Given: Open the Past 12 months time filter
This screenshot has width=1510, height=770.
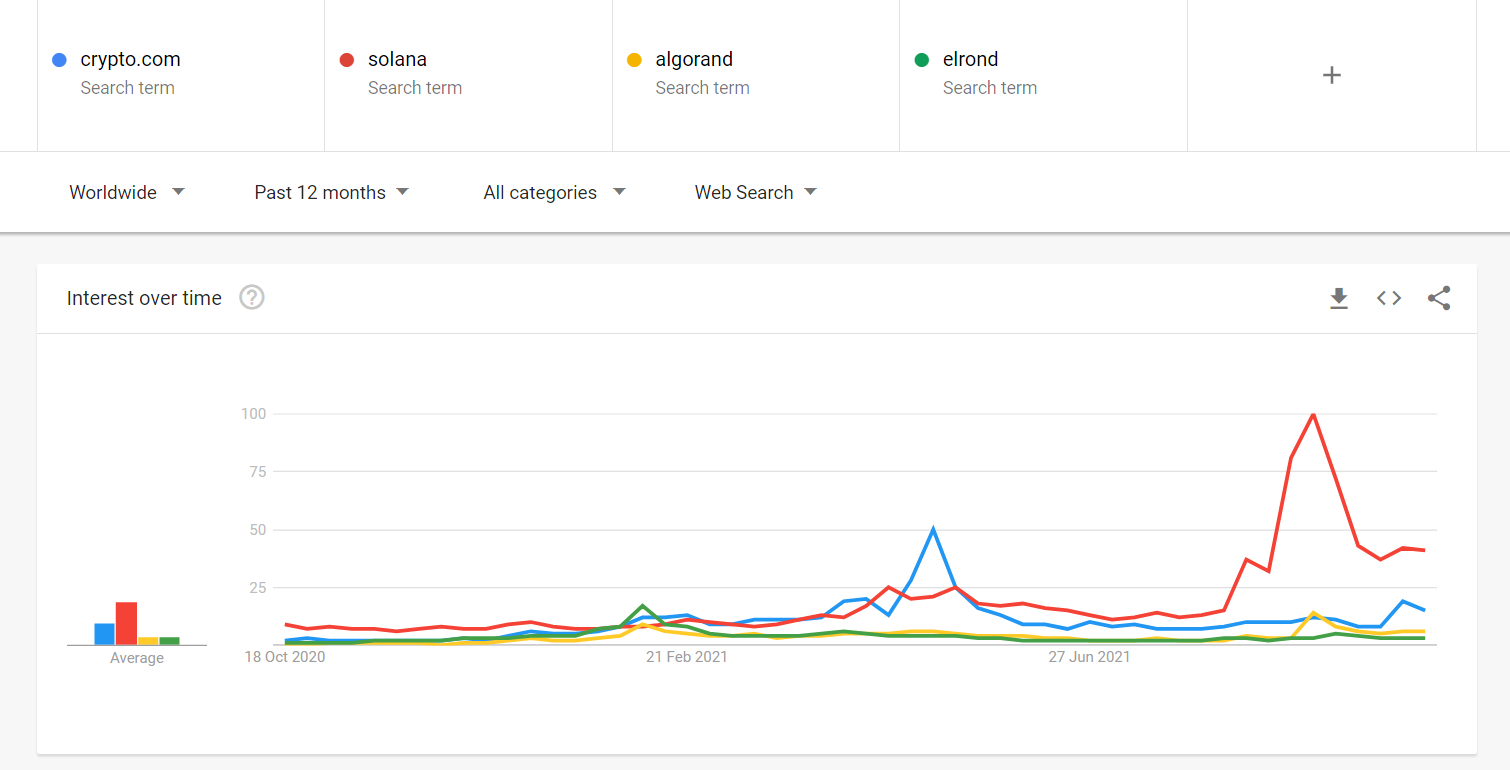Looking at the screenshot, I should [332, 192].
